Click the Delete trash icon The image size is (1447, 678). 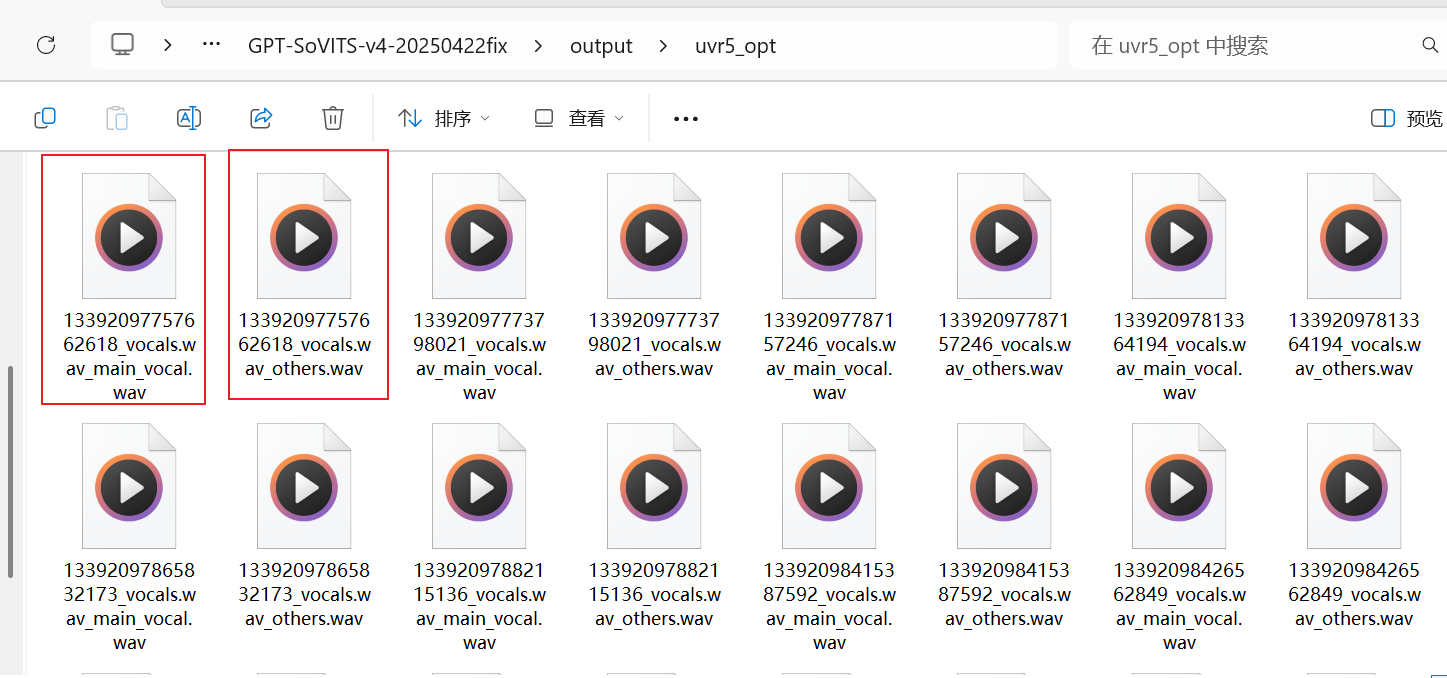333,118
